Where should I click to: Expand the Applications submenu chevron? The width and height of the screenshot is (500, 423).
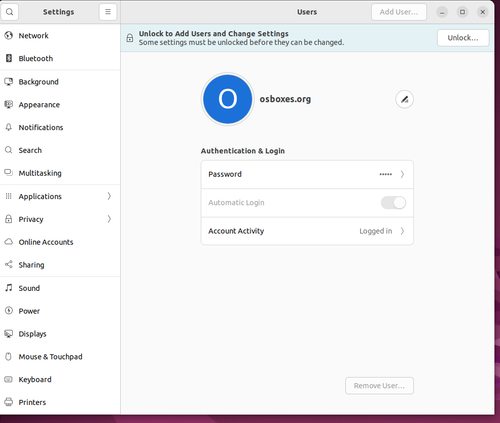click(109, 196)
